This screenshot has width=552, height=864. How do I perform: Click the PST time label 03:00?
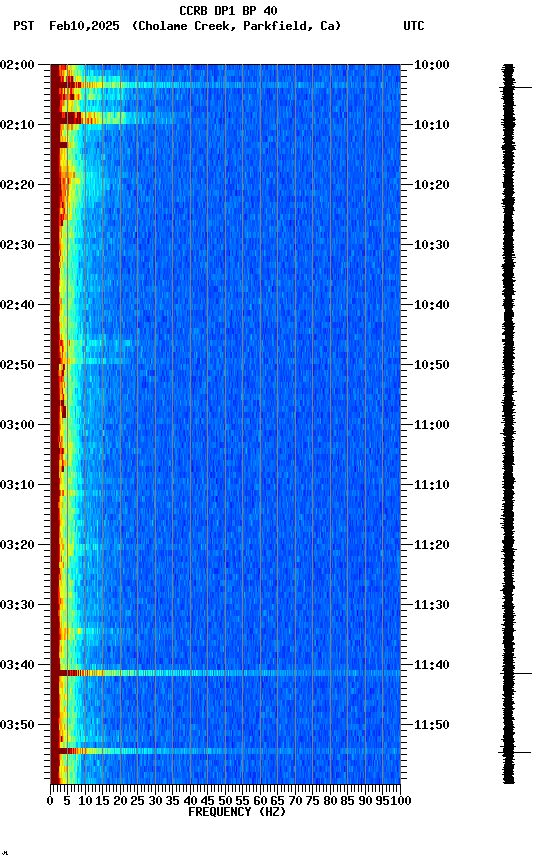coord(17,425)
